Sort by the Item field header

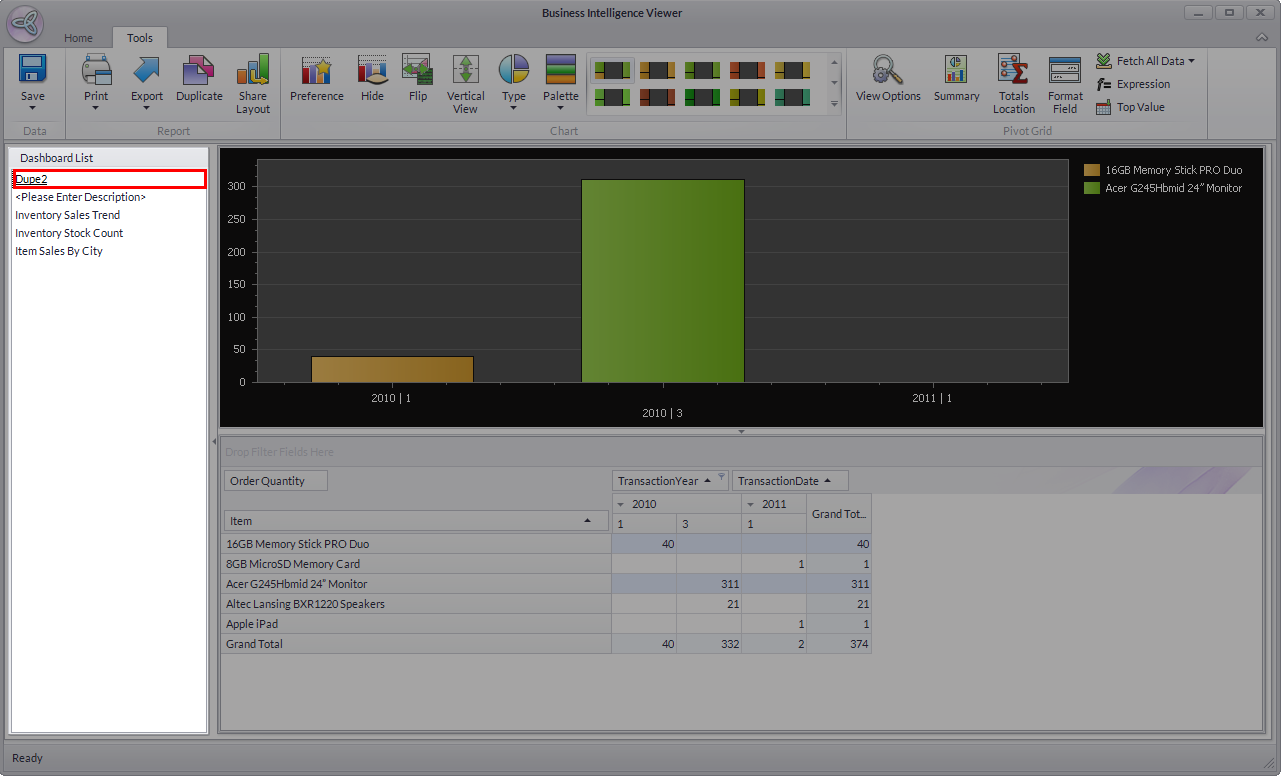tap(416, 521)
